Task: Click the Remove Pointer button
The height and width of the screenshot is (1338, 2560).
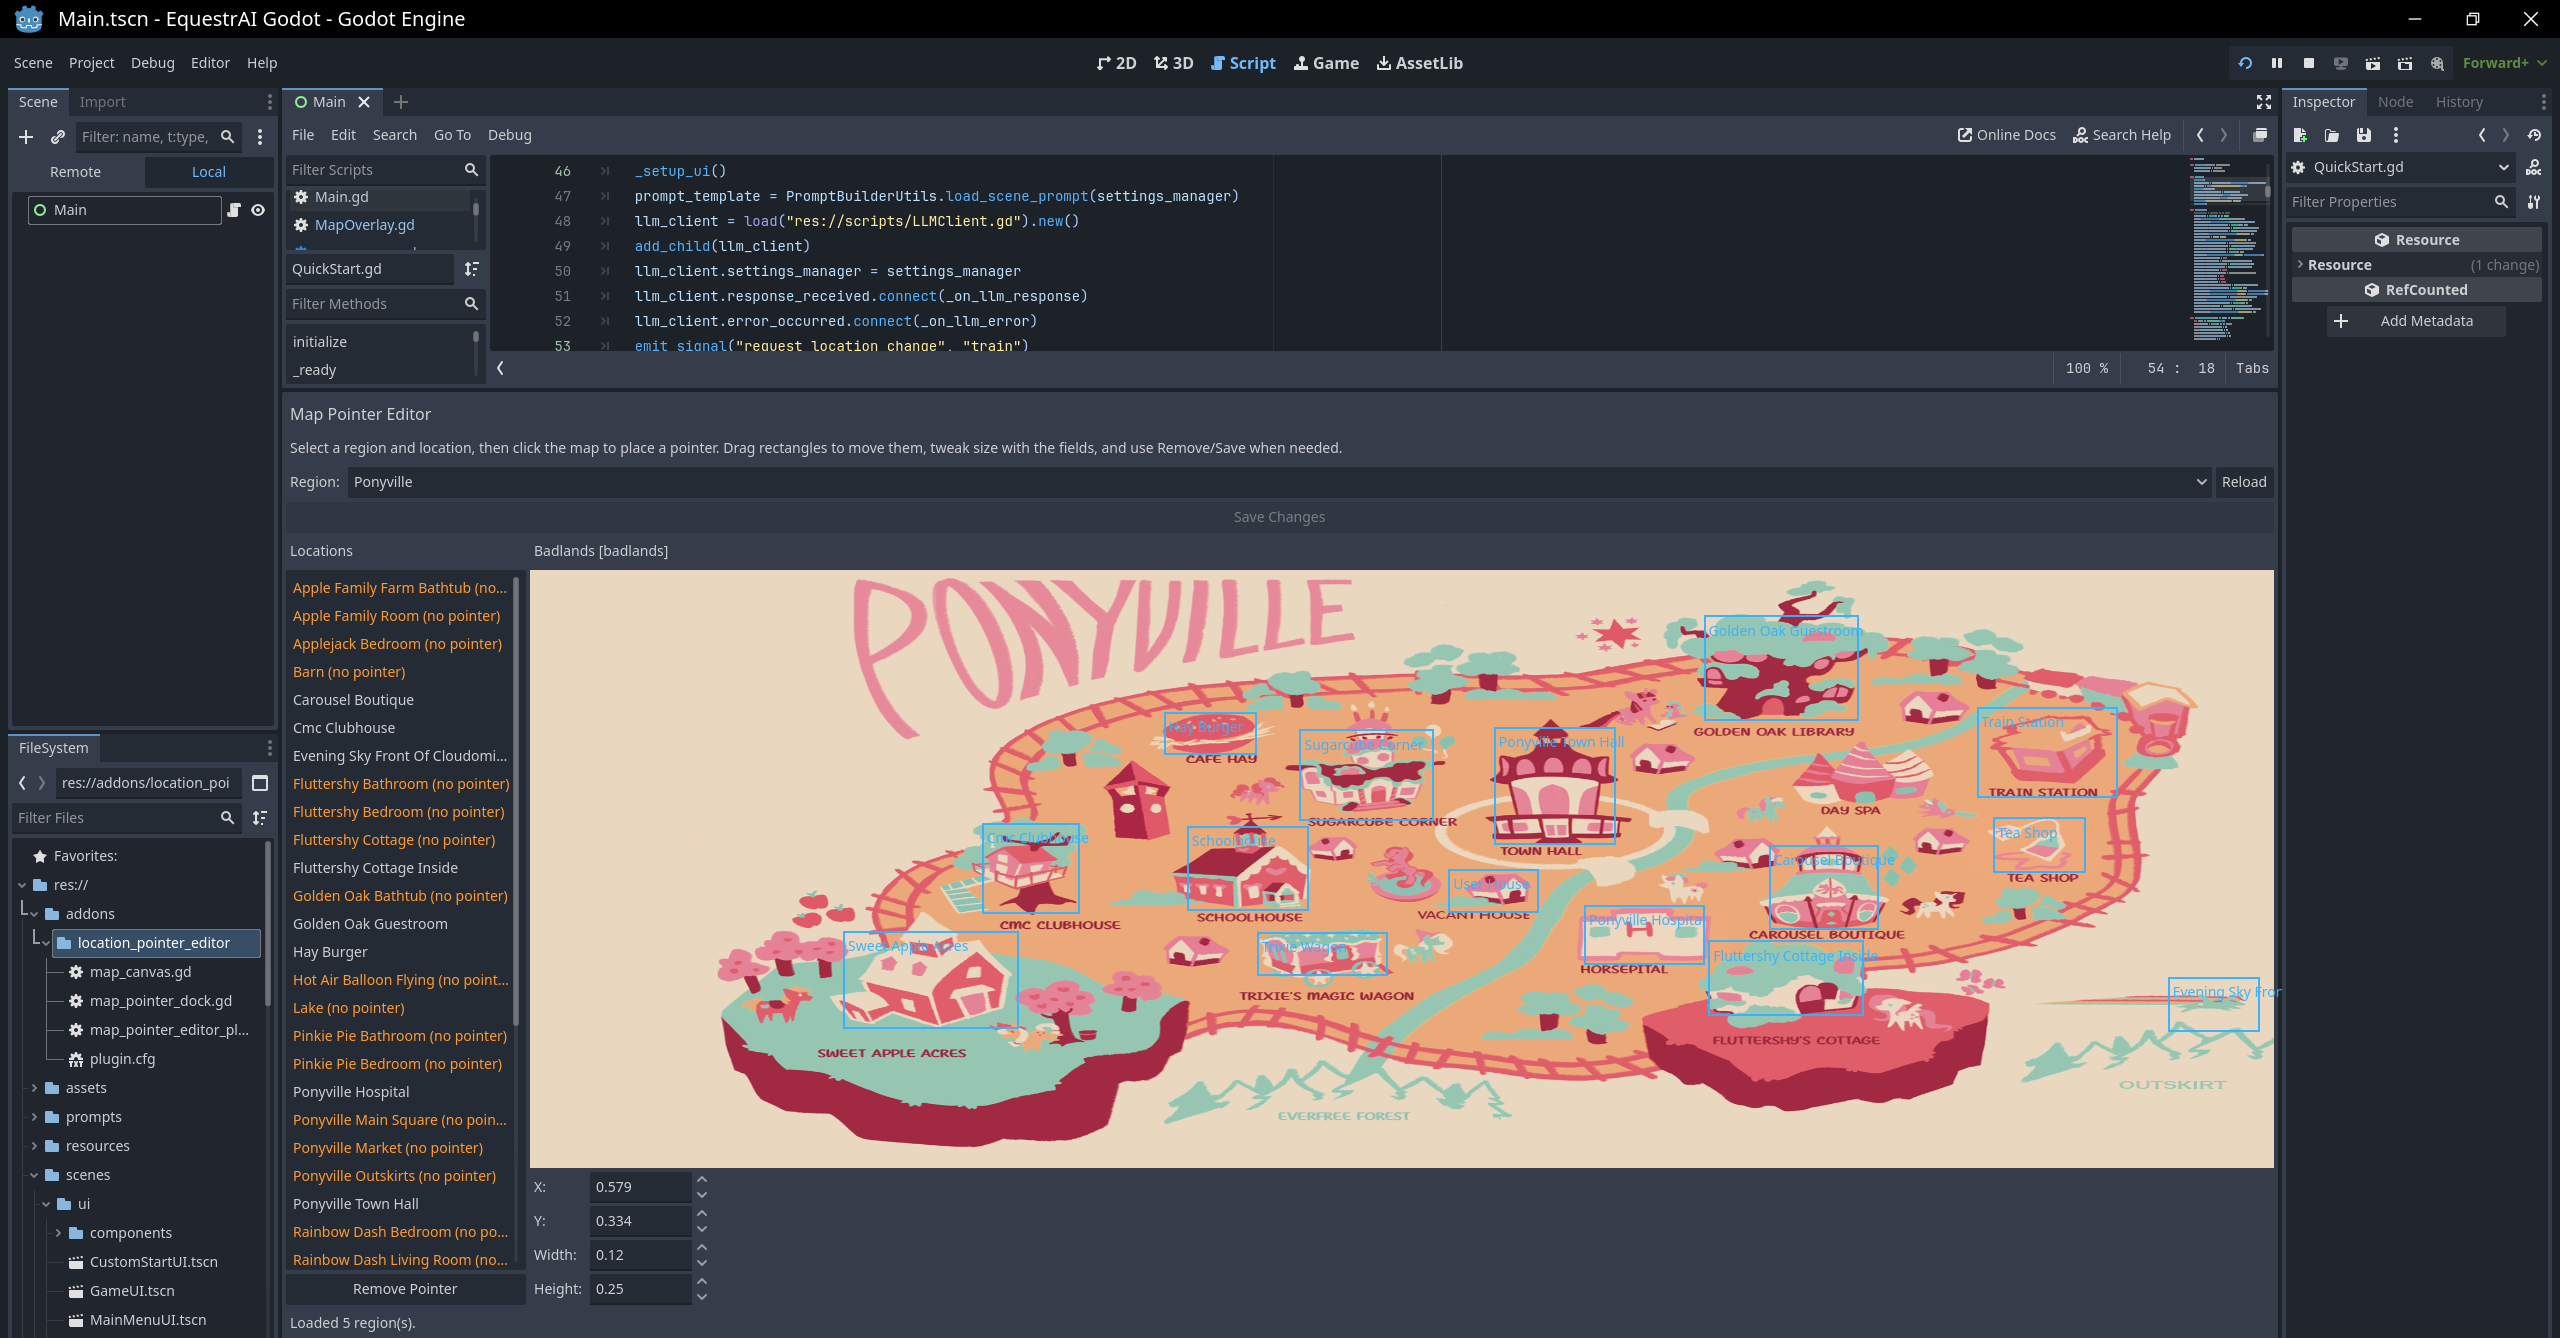Action: click(x=405, y=1289)
